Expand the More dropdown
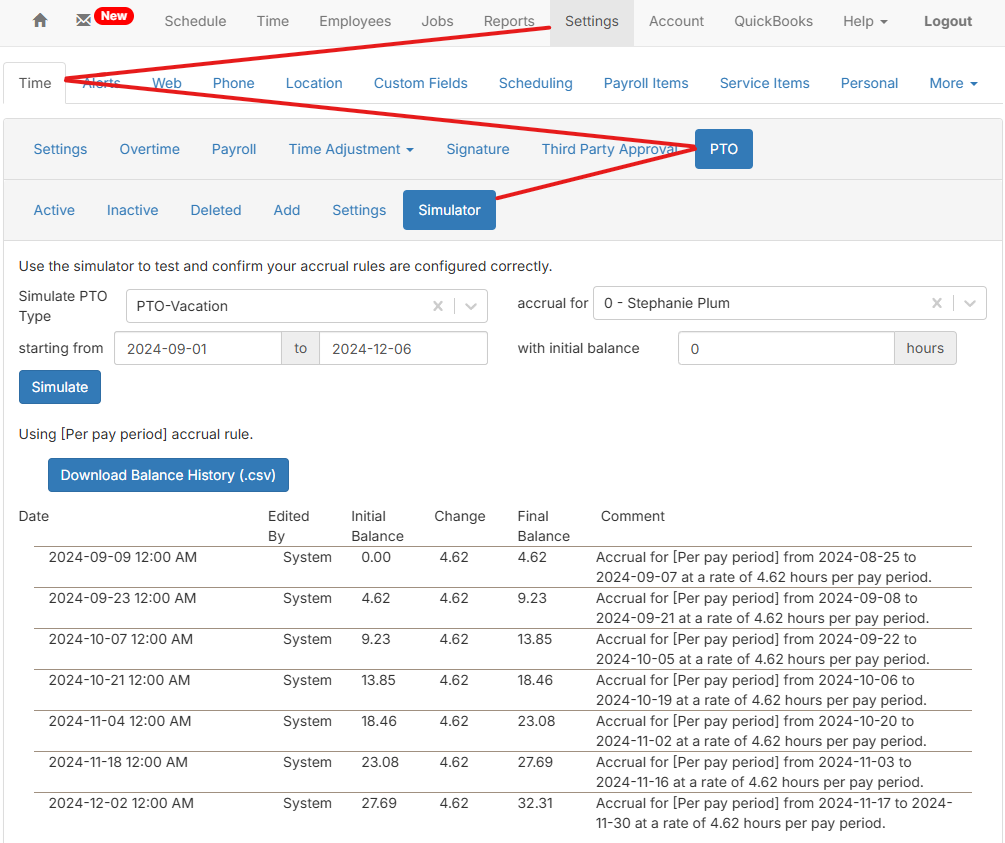 point(951,83)
